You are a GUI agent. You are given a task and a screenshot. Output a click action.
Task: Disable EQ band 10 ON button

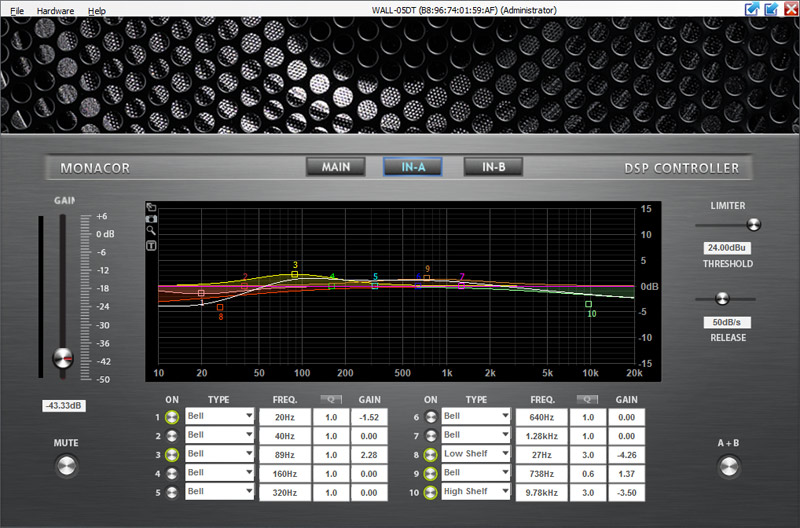click(x=431, y=492)
